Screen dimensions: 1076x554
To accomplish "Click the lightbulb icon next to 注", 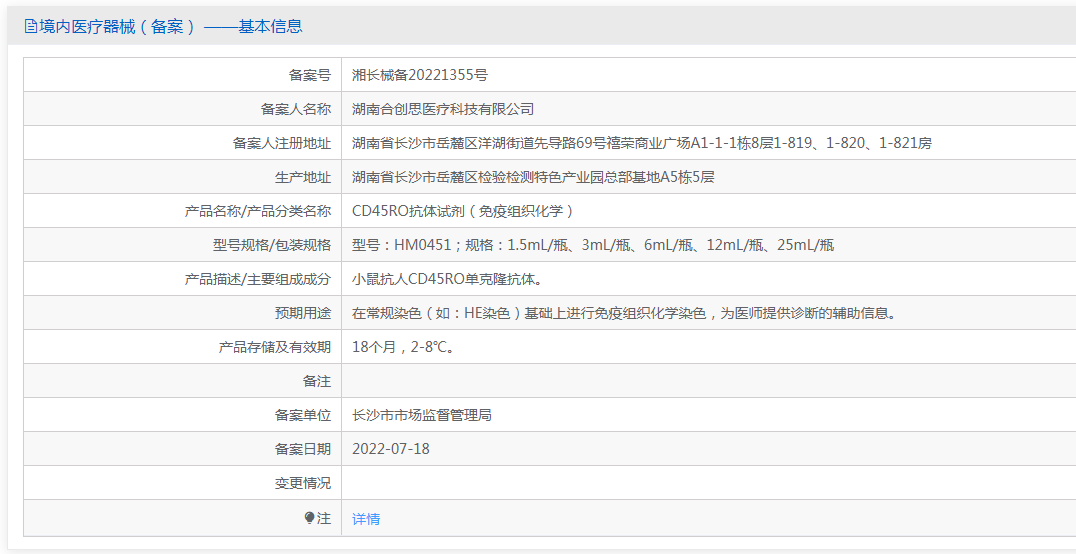I will click(x=309, y=518).
